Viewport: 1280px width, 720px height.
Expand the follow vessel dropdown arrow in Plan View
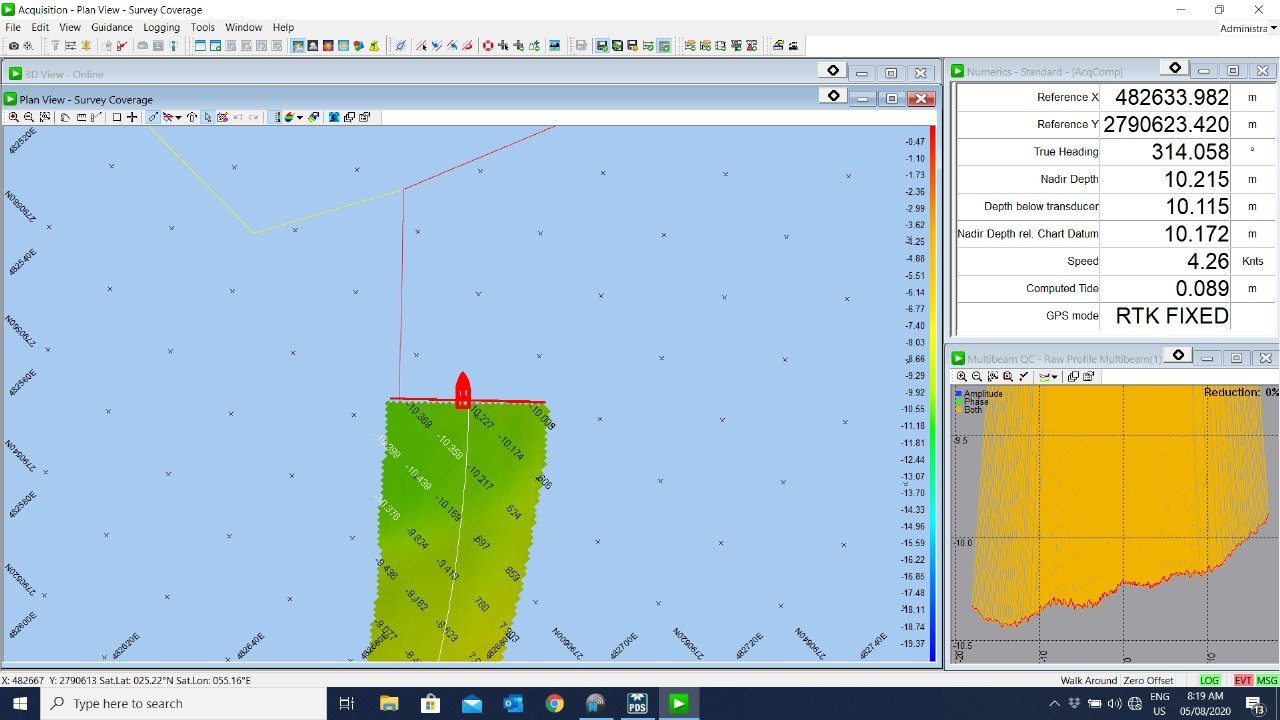pos(179,117)
